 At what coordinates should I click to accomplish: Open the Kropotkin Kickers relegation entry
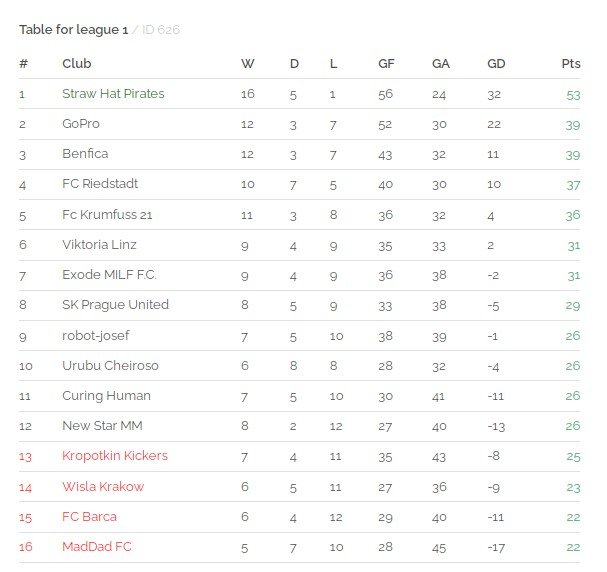pyautogui.click(x=115, y=456)
